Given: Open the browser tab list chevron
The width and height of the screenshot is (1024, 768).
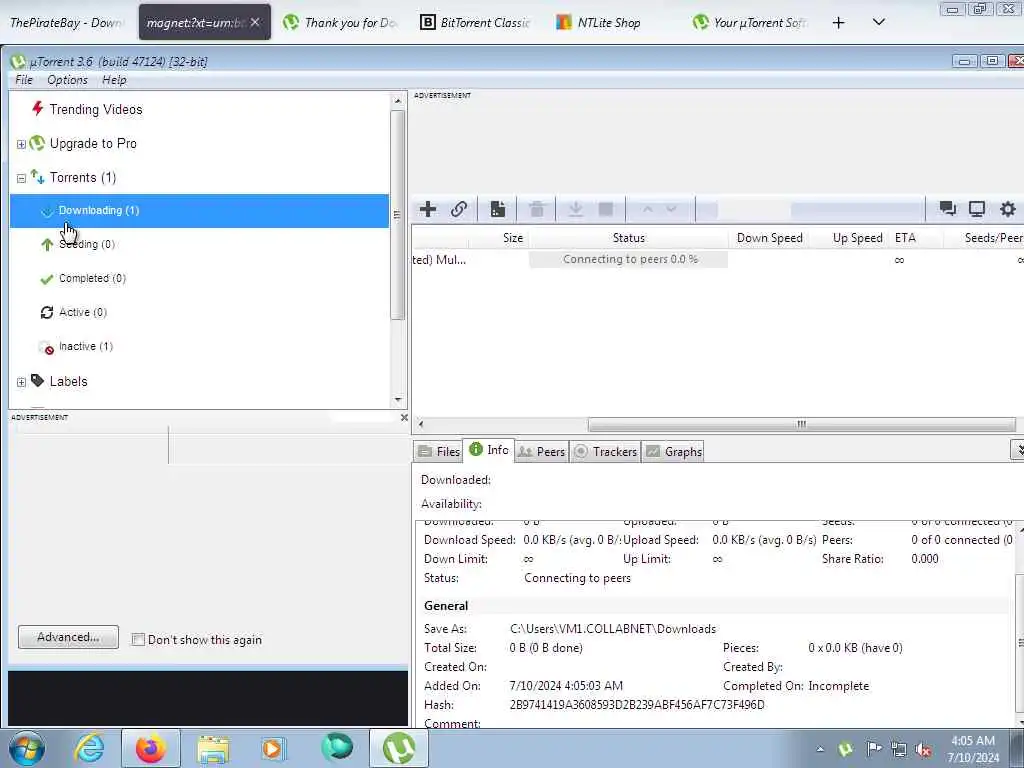Looking at the screenshot, I should [x=879, y=22].
